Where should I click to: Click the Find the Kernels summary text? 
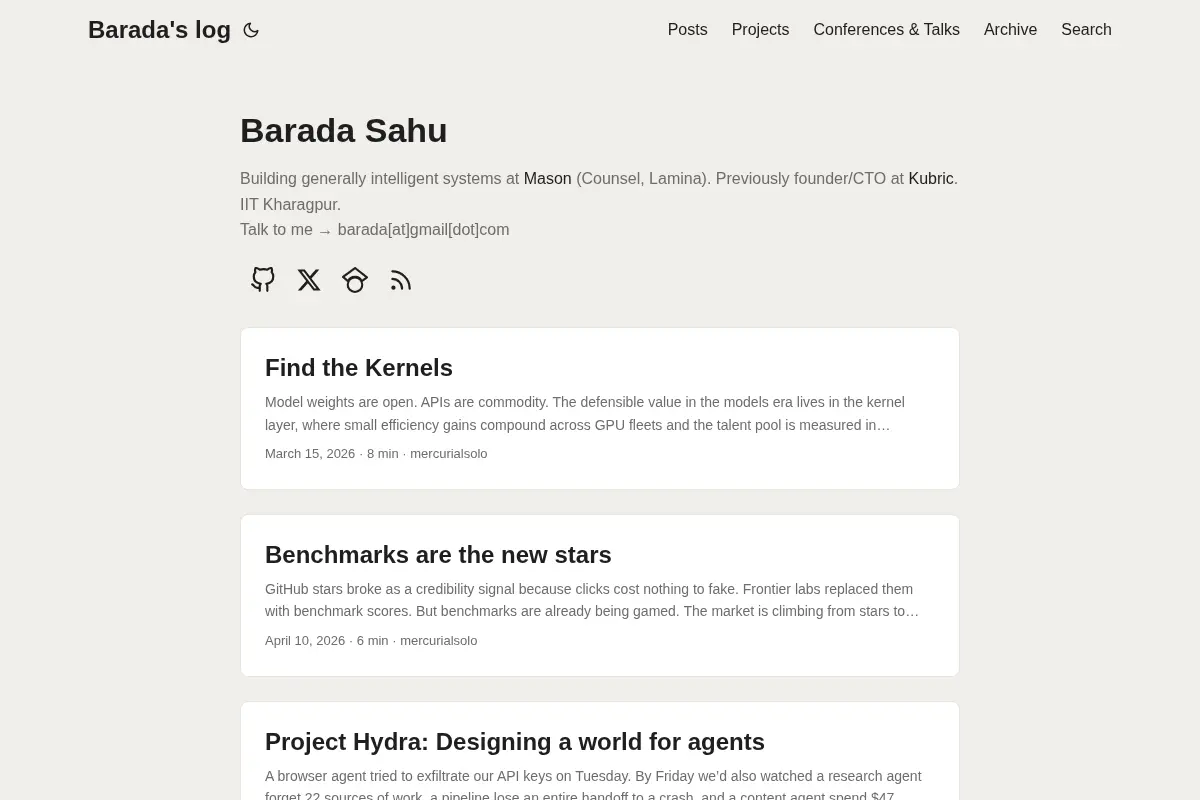(x=585, y=414)
